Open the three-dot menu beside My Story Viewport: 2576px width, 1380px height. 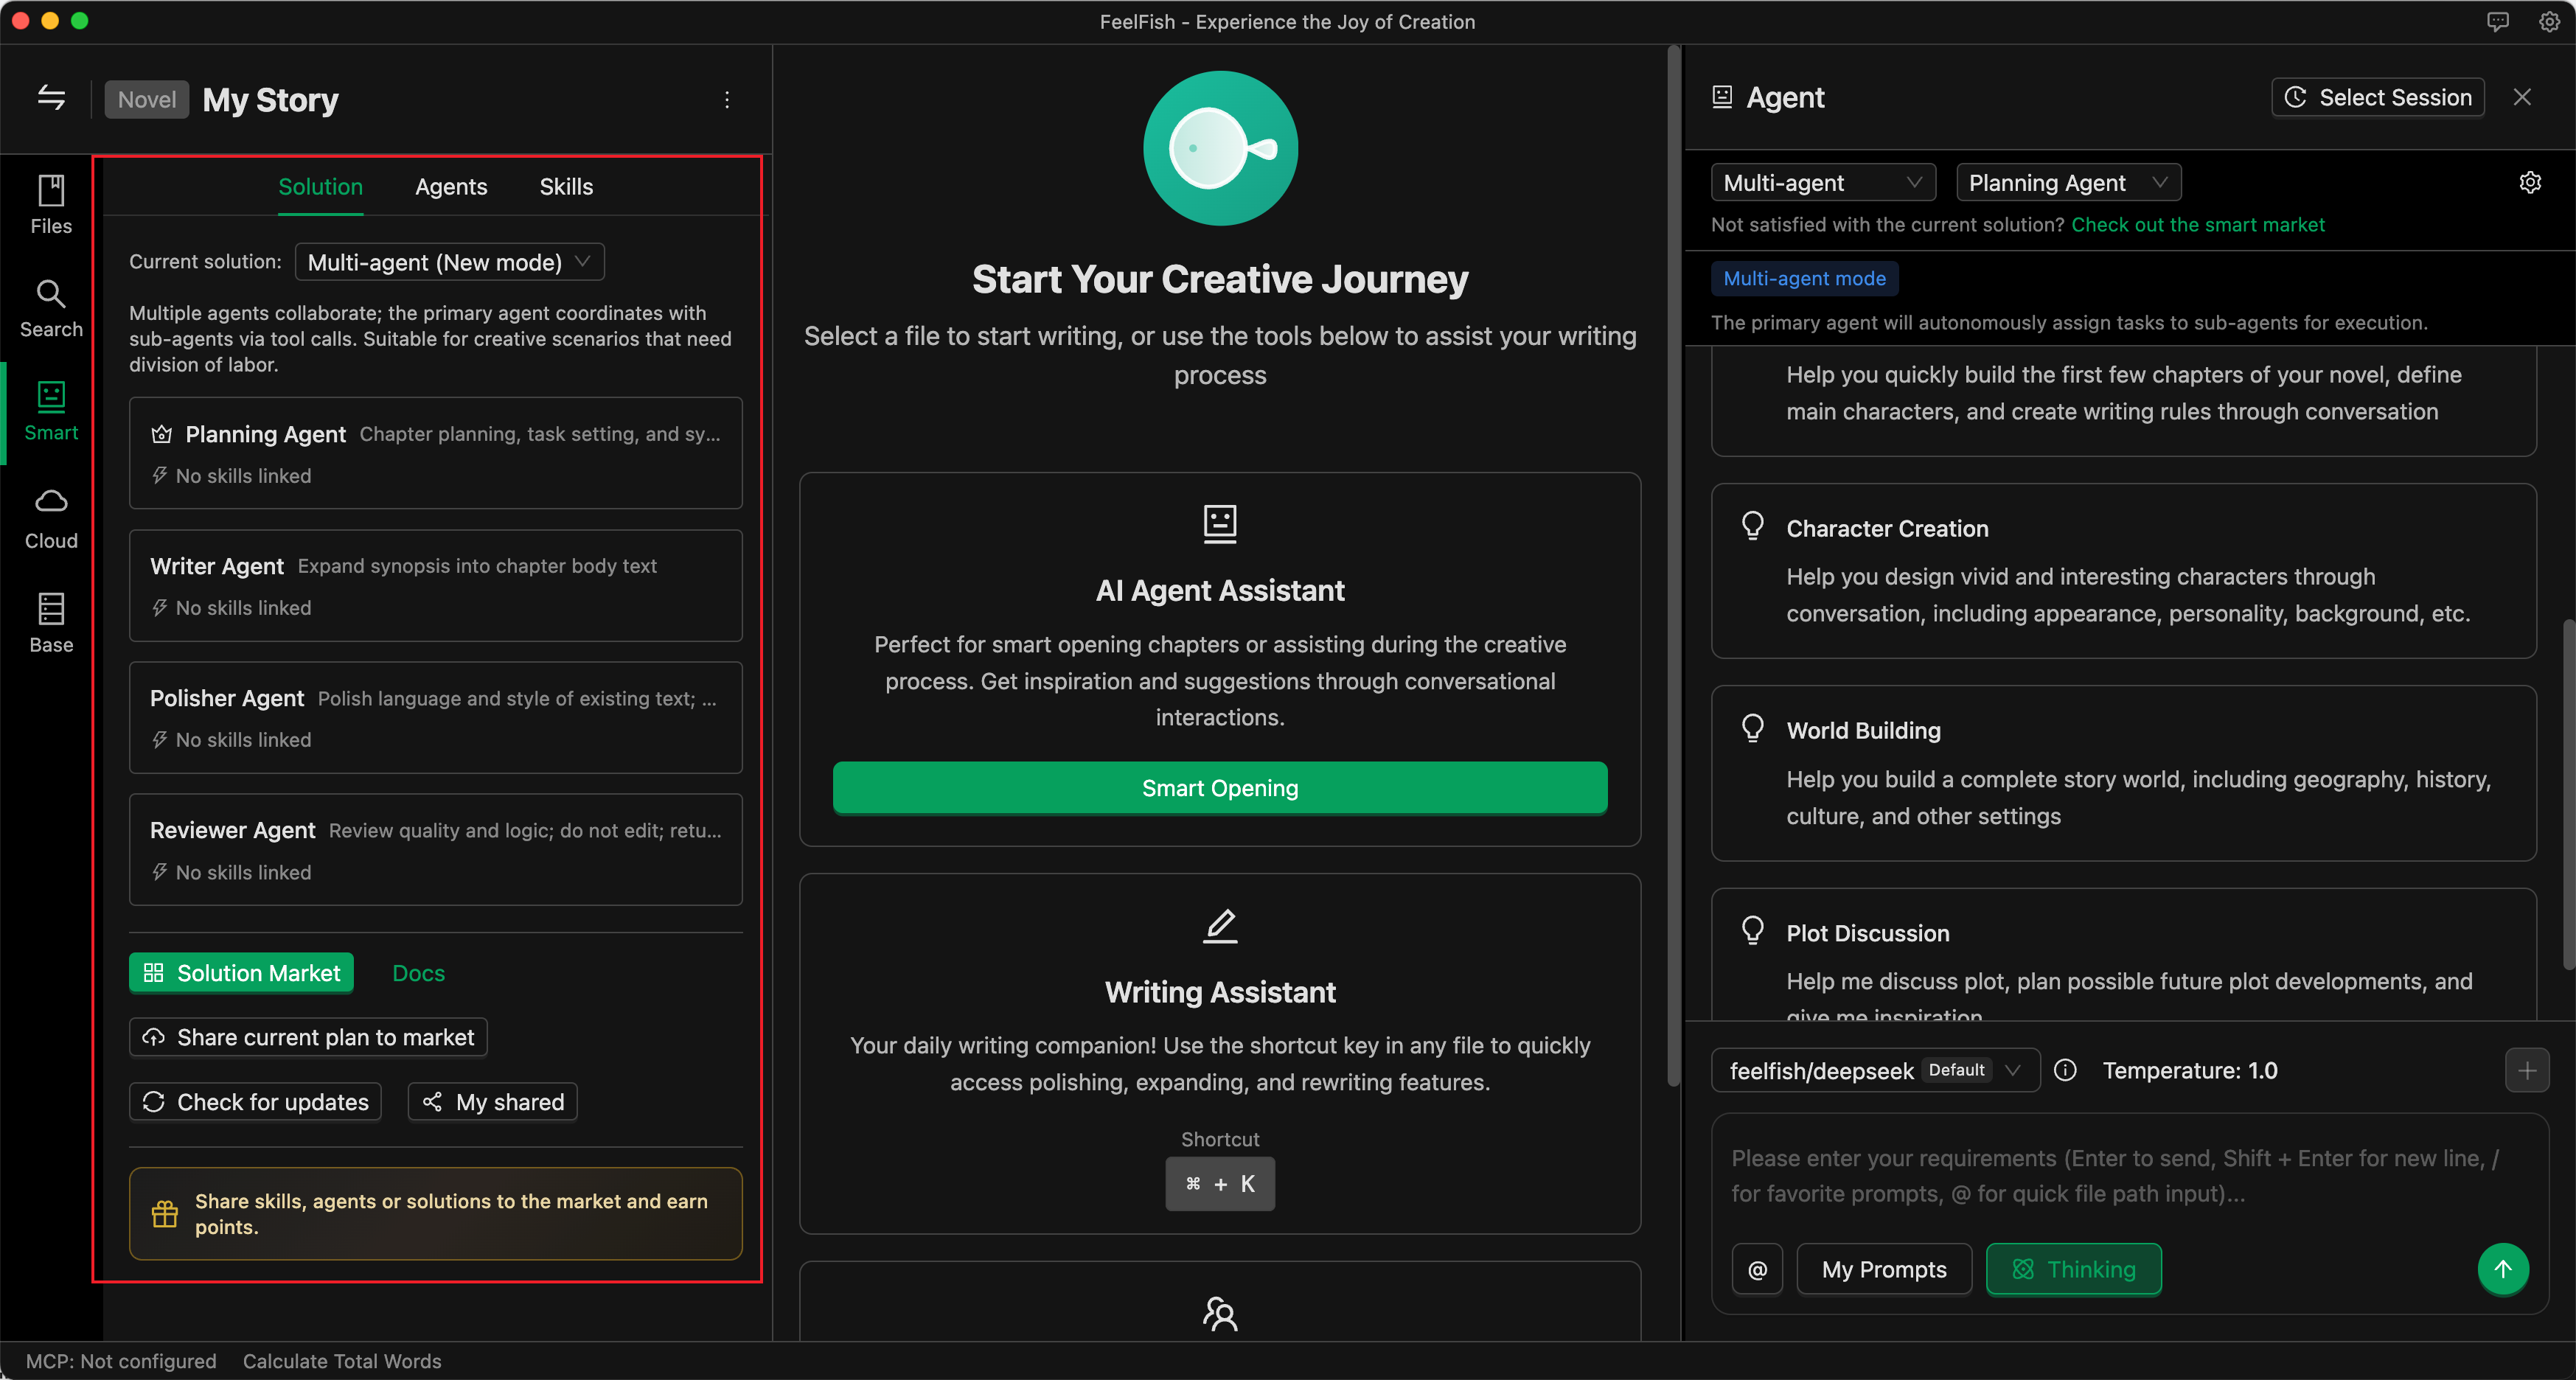(727, 99)
